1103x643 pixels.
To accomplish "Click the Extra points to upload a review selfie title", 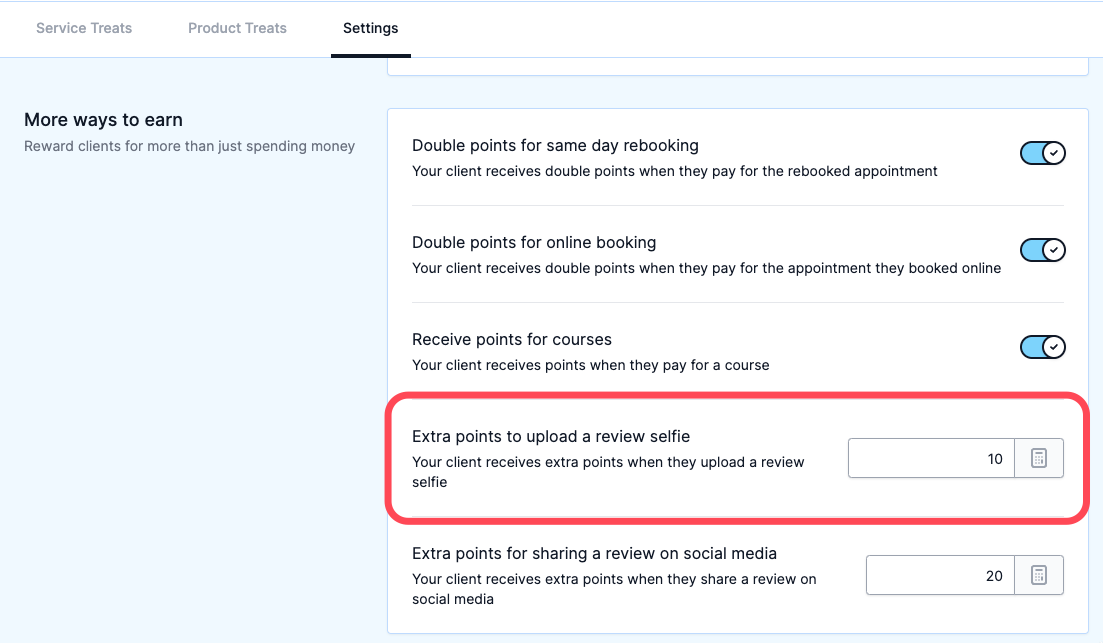I will point(551,436).
